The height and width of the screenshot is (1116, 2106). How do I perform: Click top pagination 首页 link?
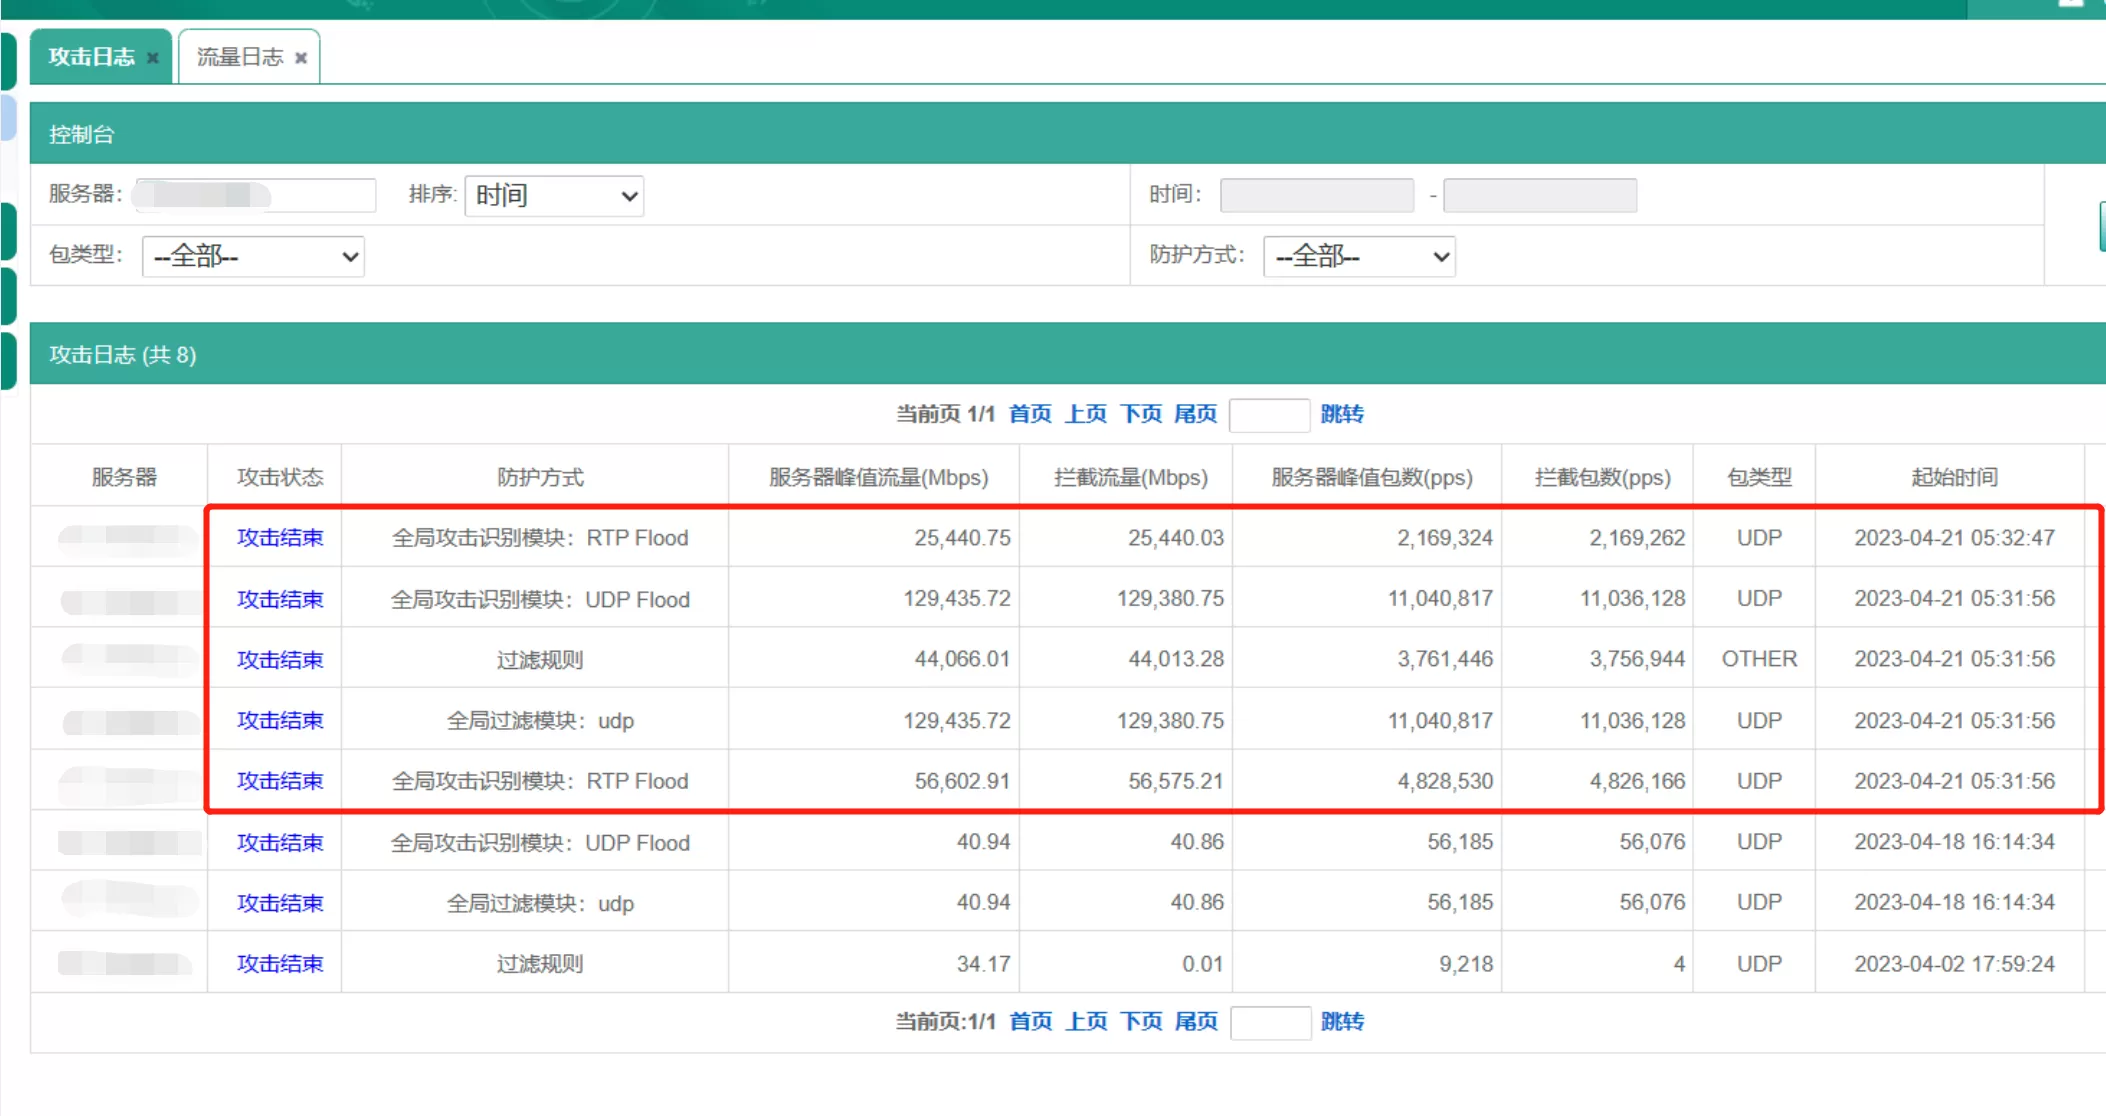[x=1030, y=414]
